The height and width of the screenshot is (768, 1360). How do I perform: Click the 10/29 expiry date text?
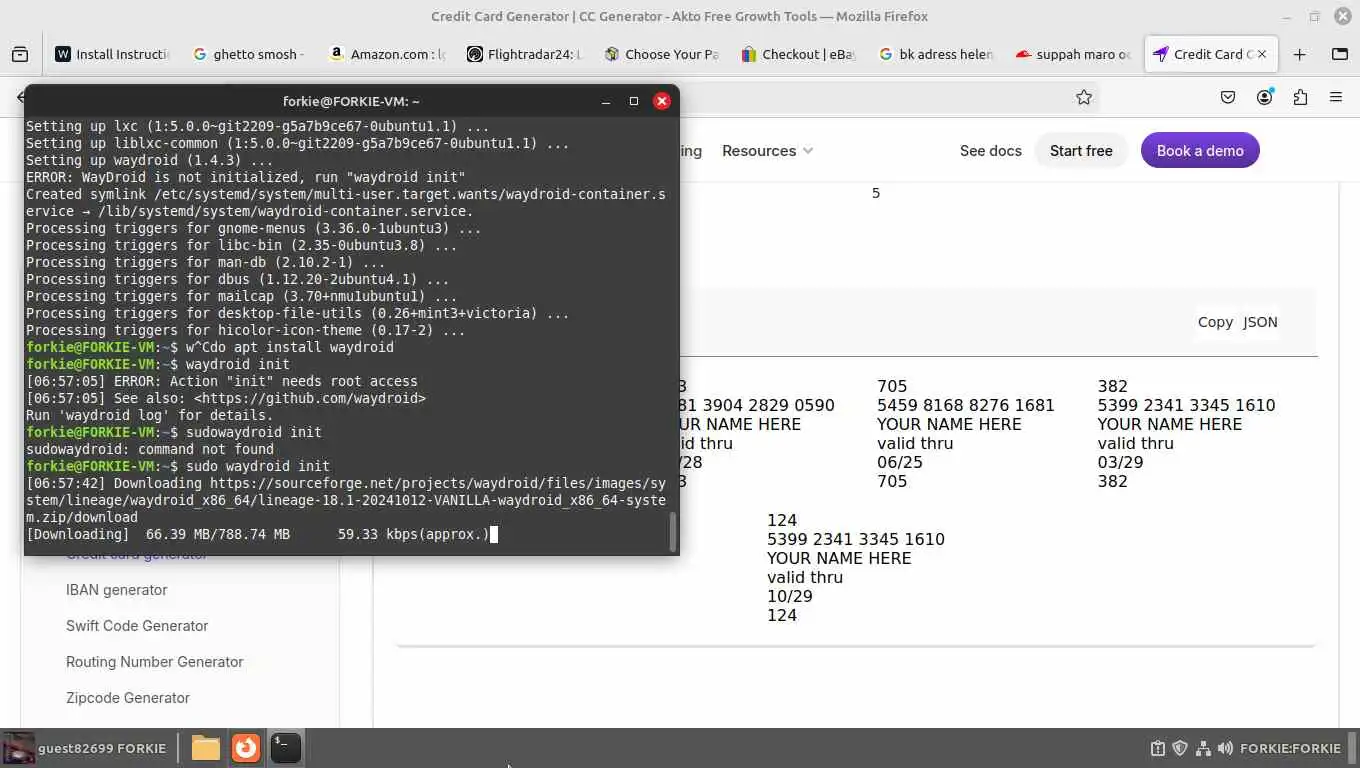tap(790, 596)
